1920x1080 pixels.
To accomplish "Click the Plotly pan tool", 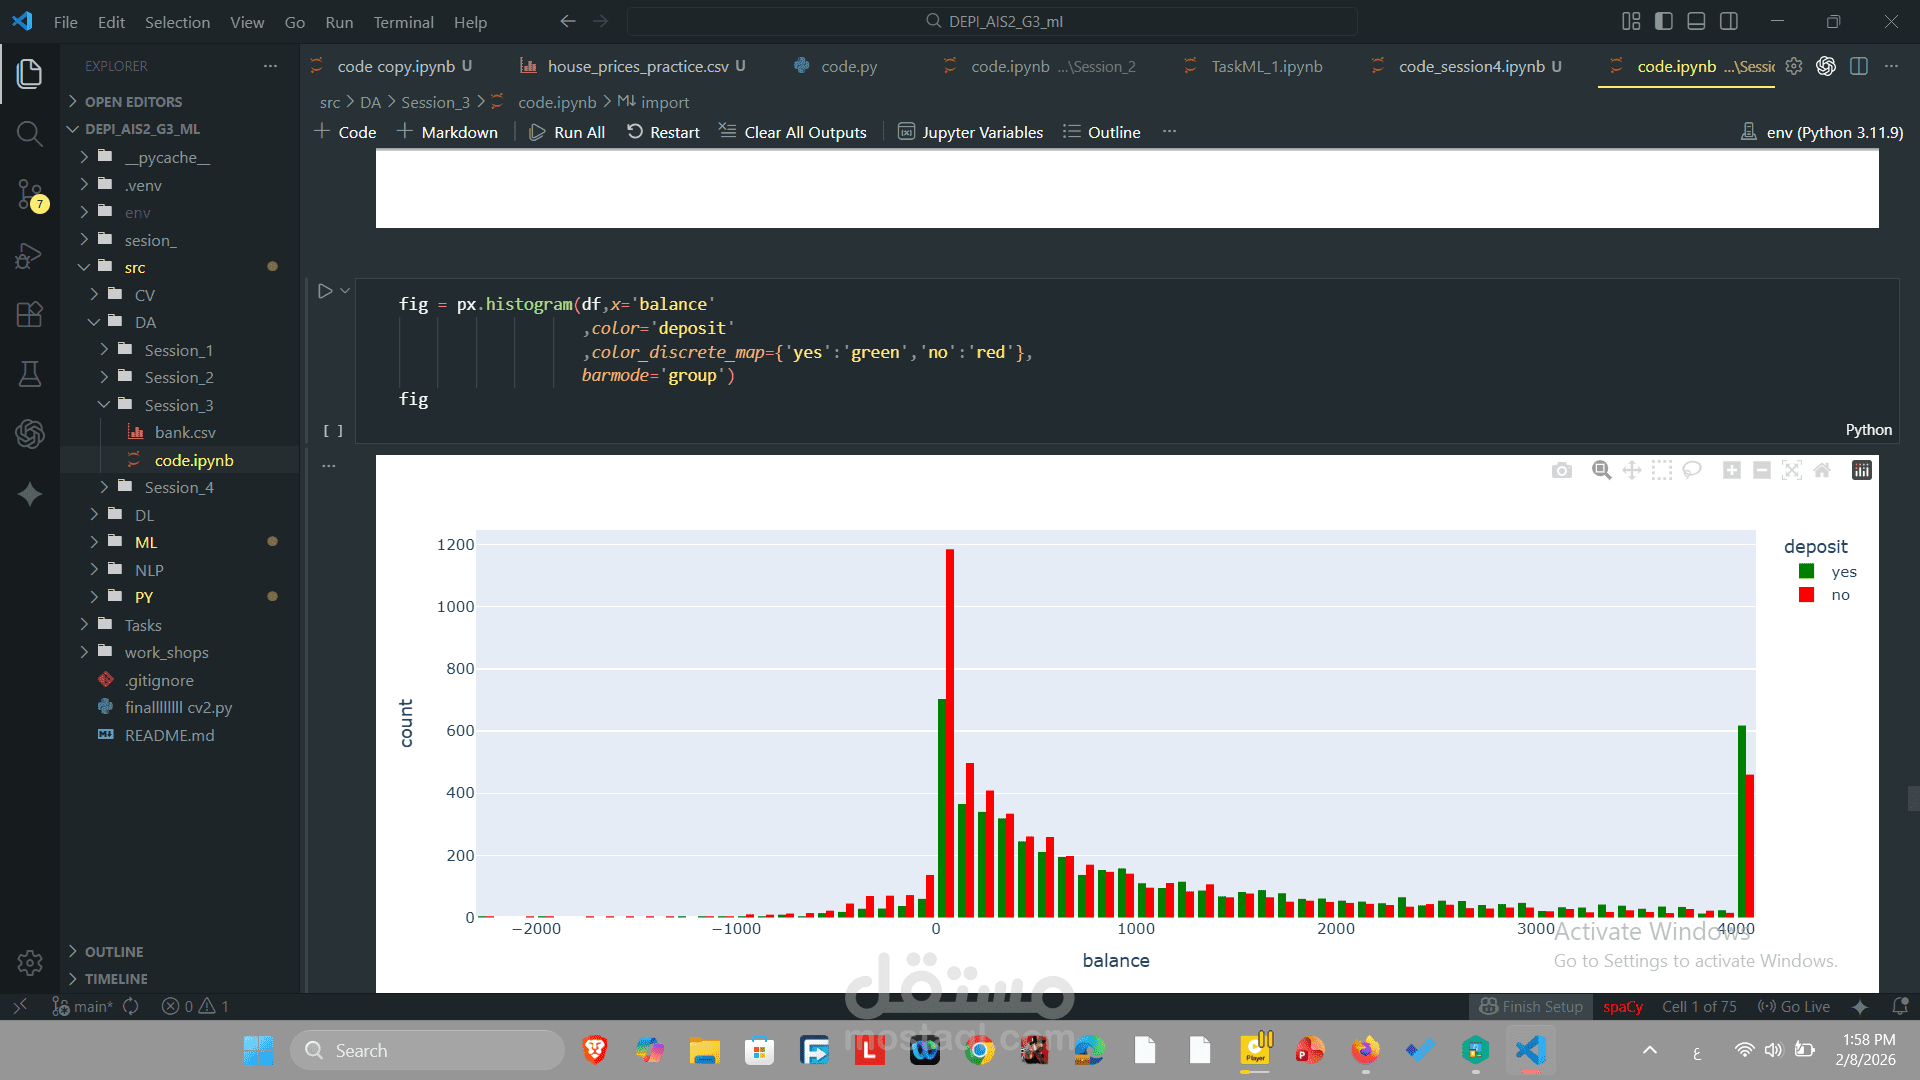I will click(x=1632, y=470).
